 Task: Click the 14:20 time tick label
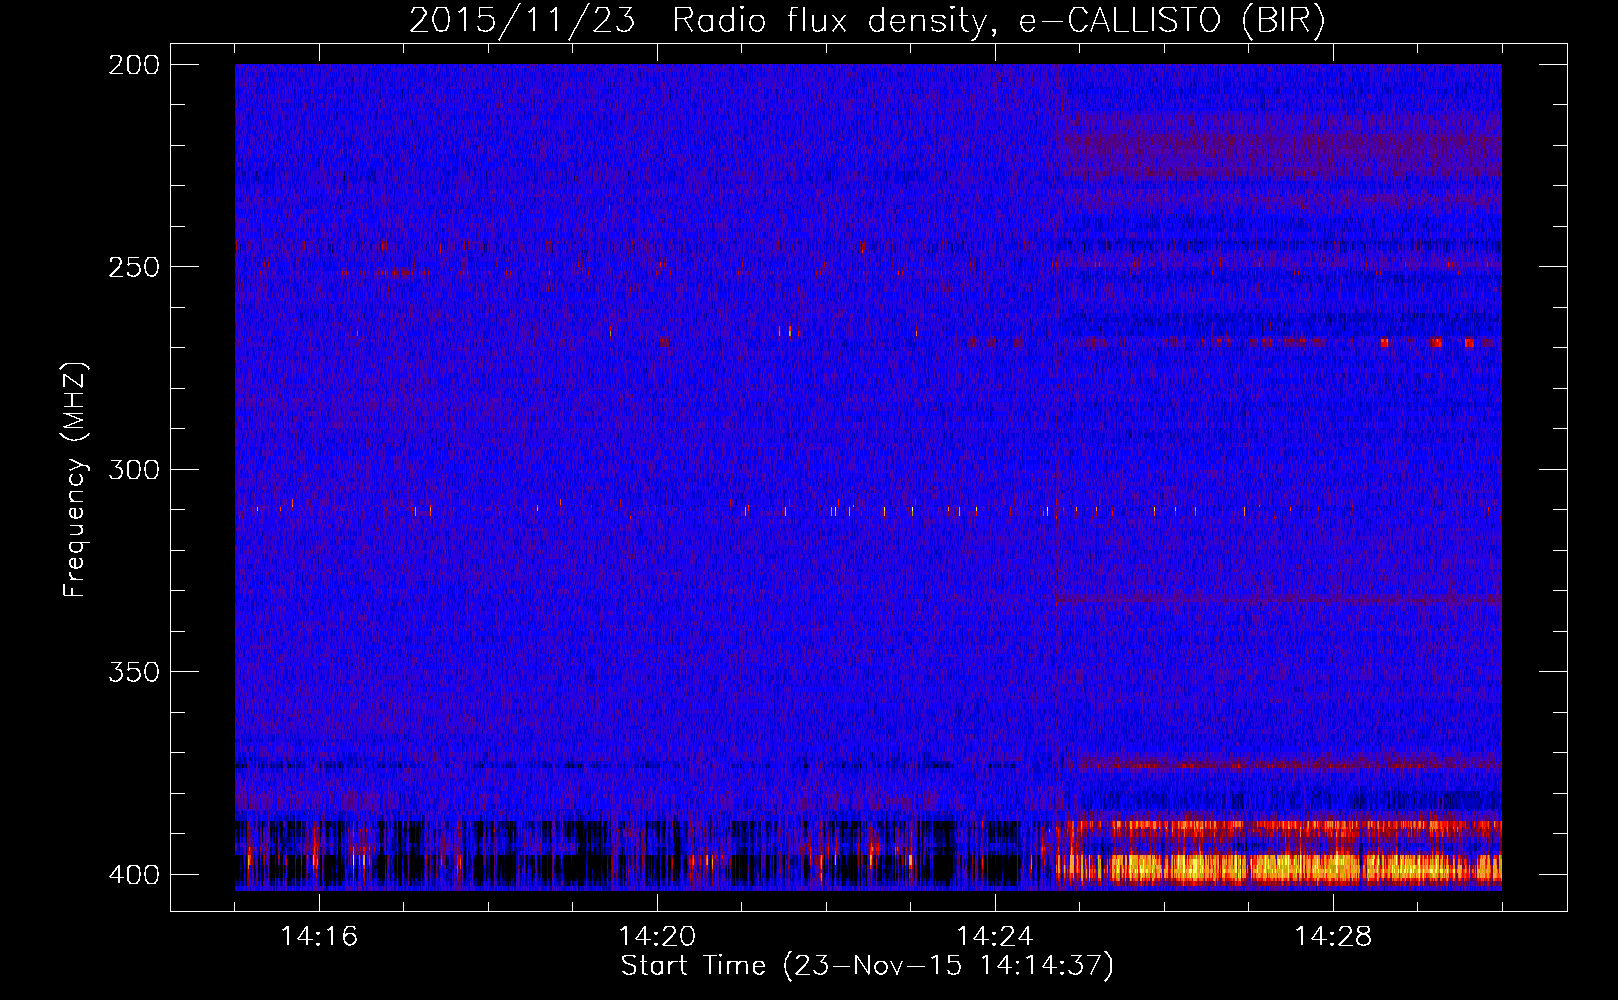pyautogui.click(x=657, y=937)
